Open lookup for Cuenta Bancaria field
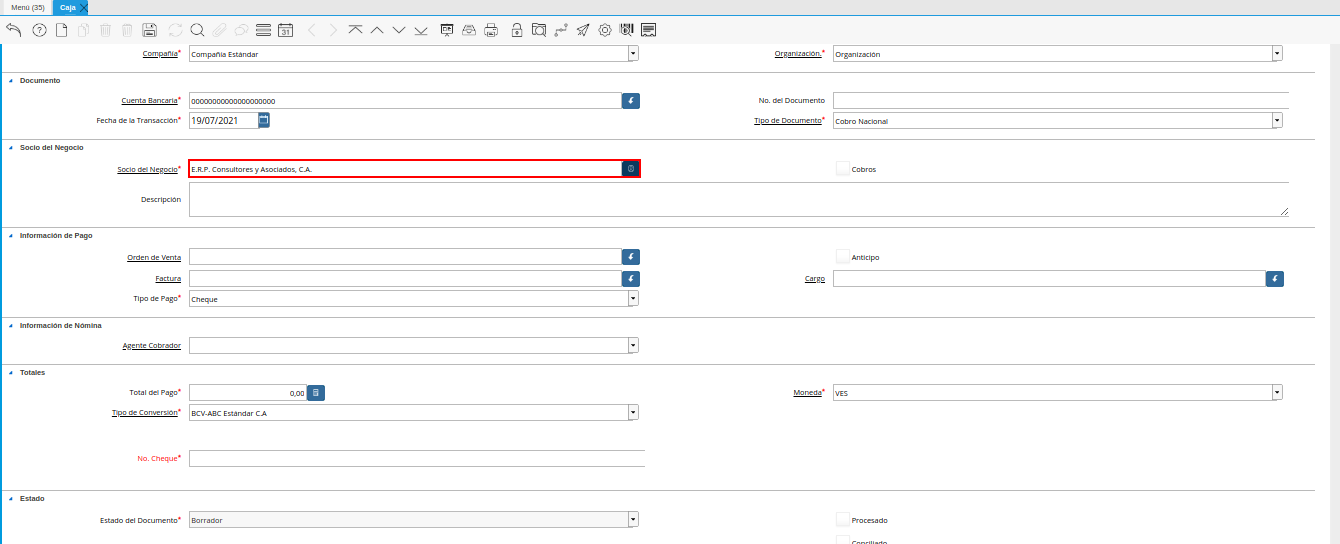Screen dimensions: 1340x544 (631, 101)
